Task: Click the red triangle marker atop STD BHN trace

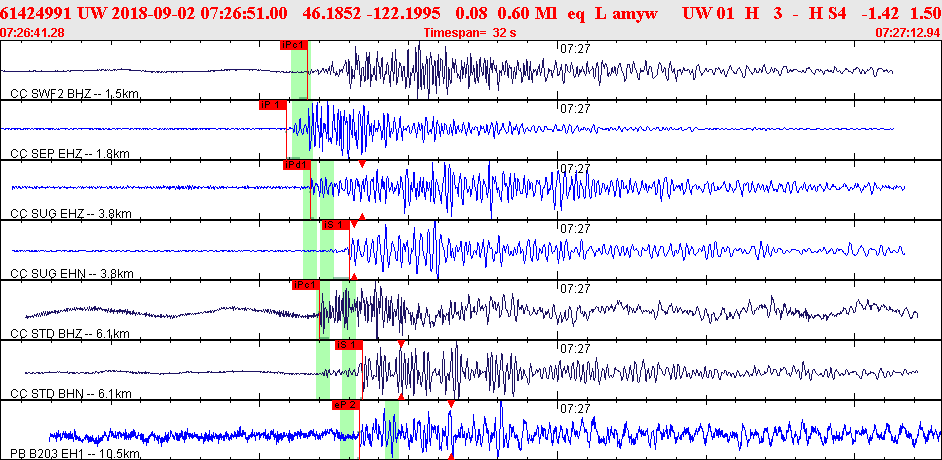Action: (x=401, y=343)
